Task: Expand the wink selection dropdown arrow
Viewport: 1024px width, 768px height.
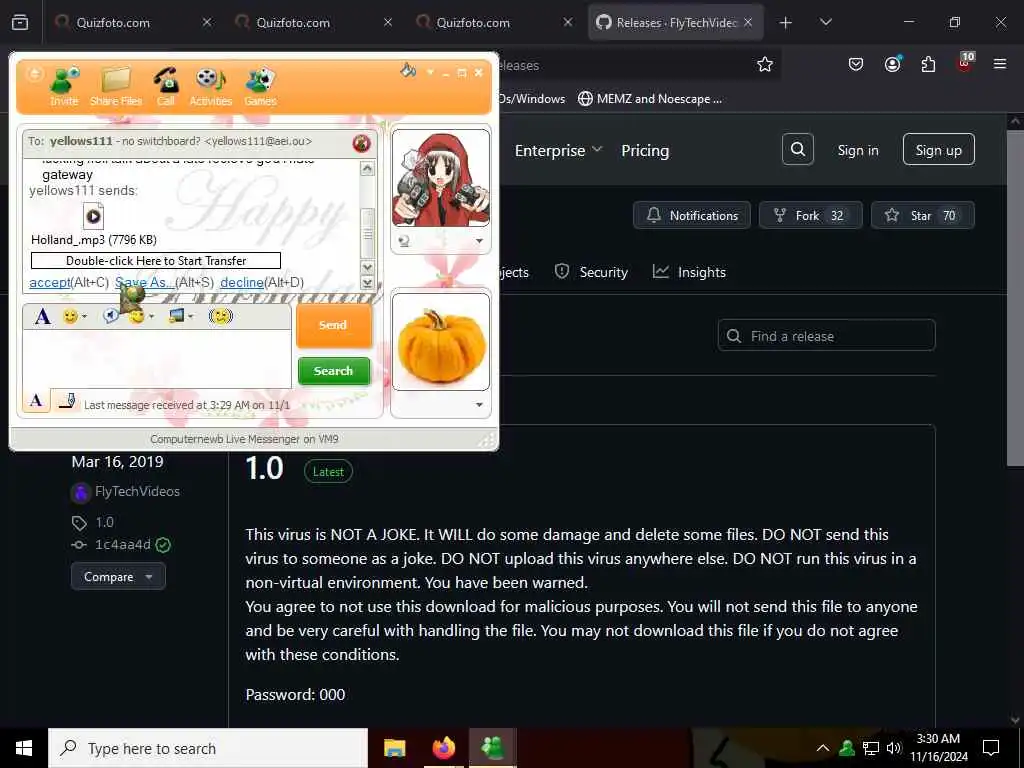Action: click(x=152, y=317)
